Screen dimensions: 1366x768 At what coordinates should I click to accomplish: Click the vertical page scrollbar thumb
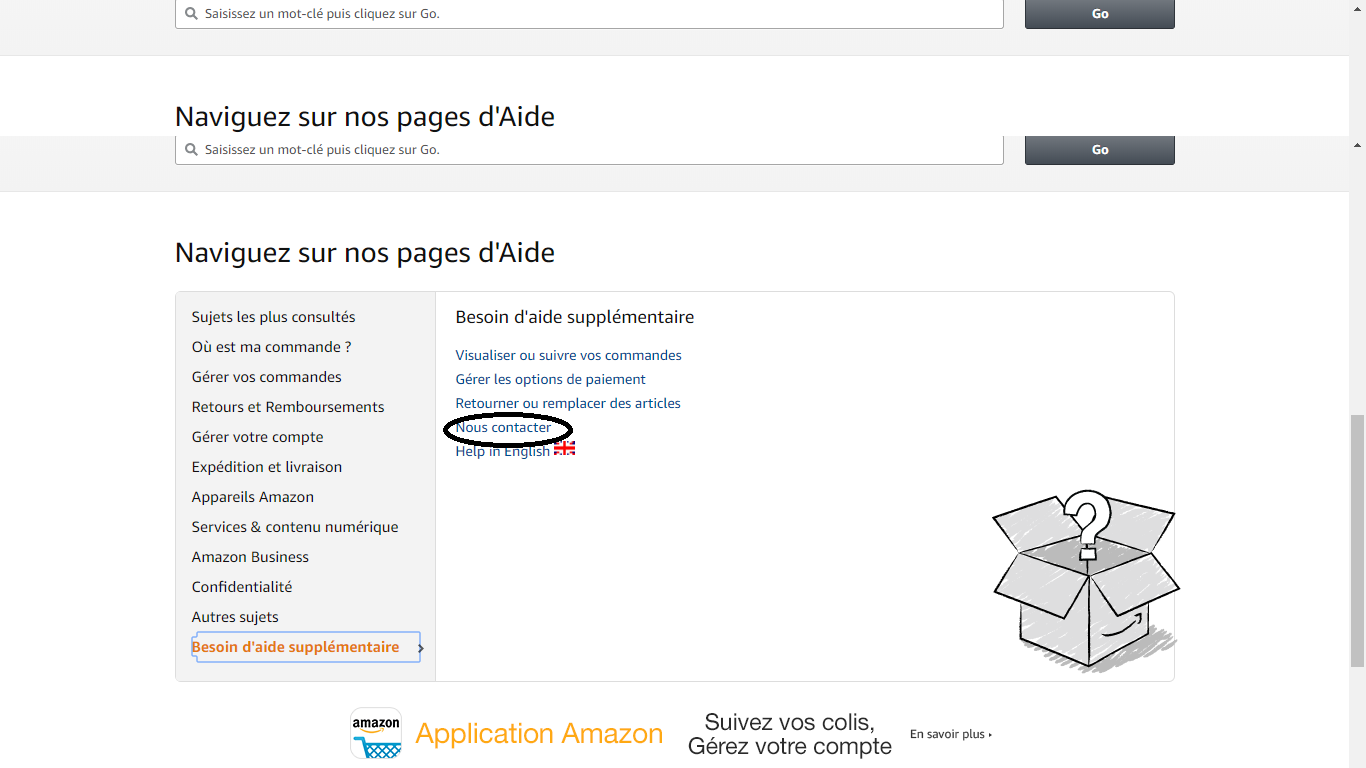point(1357,540)
